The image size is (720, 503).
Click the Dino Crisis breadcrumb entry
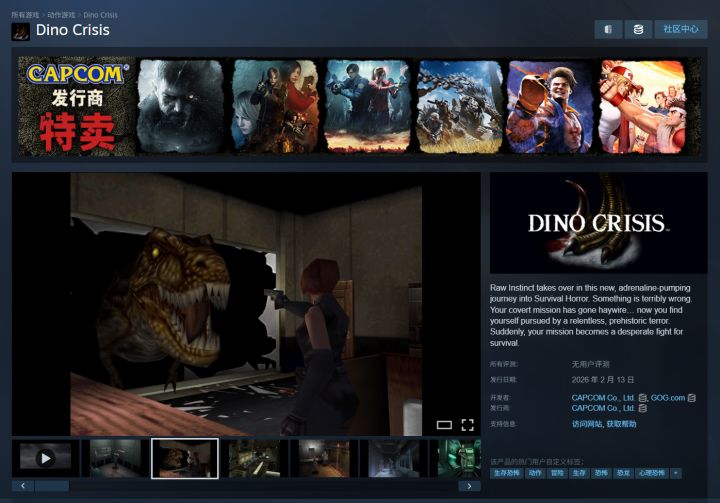[x=101, y=15]
